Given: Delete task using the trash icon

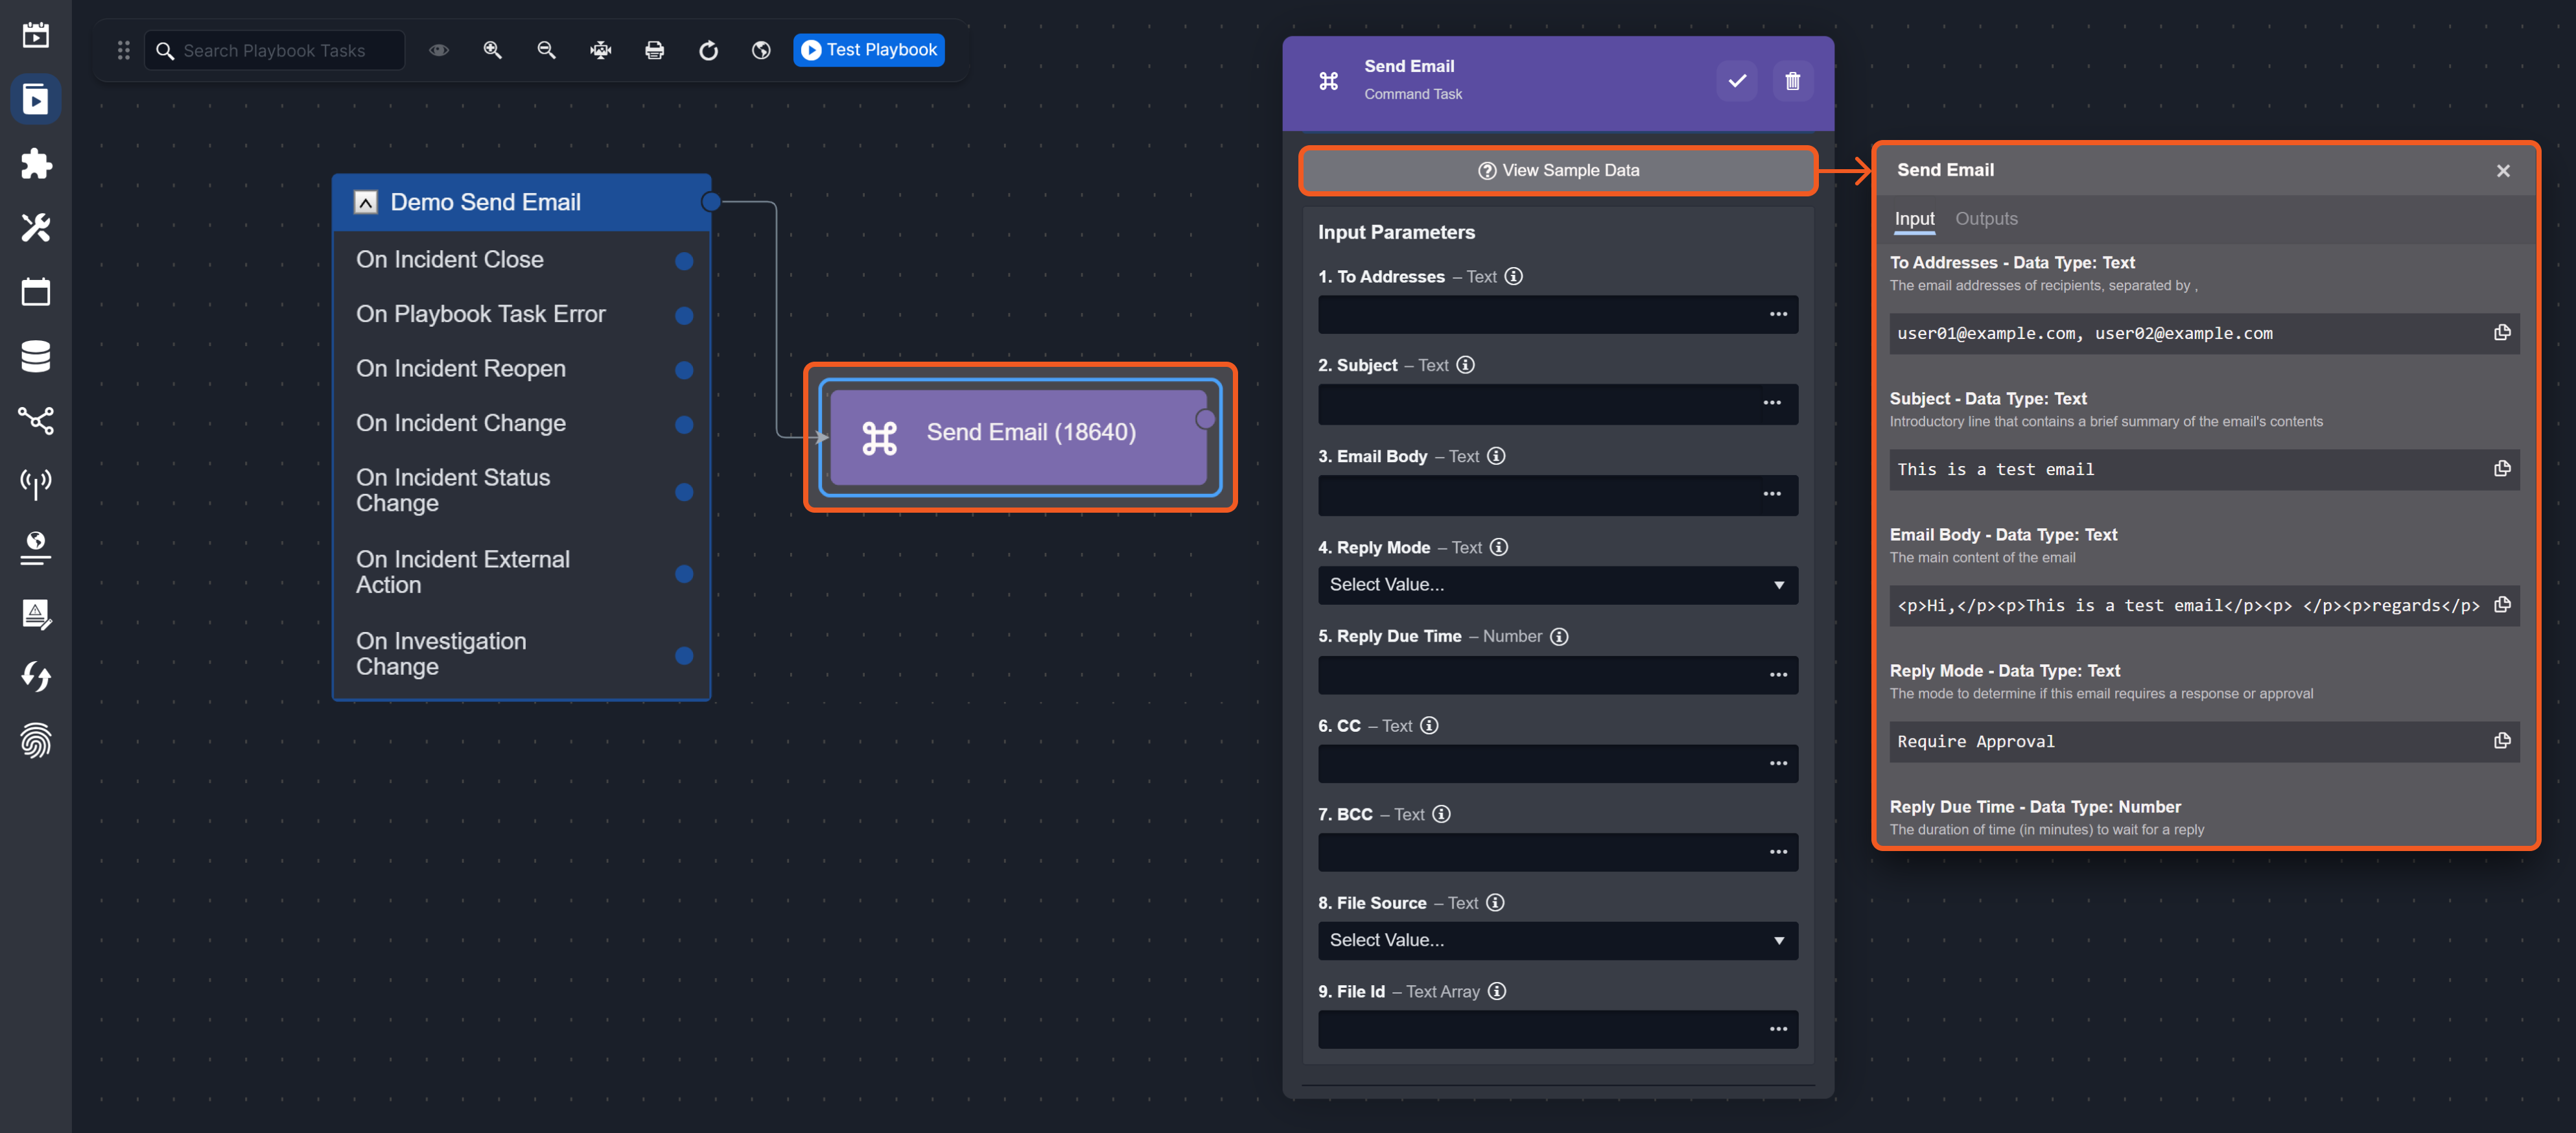Looking at the screenshot, I should 1792,81.
